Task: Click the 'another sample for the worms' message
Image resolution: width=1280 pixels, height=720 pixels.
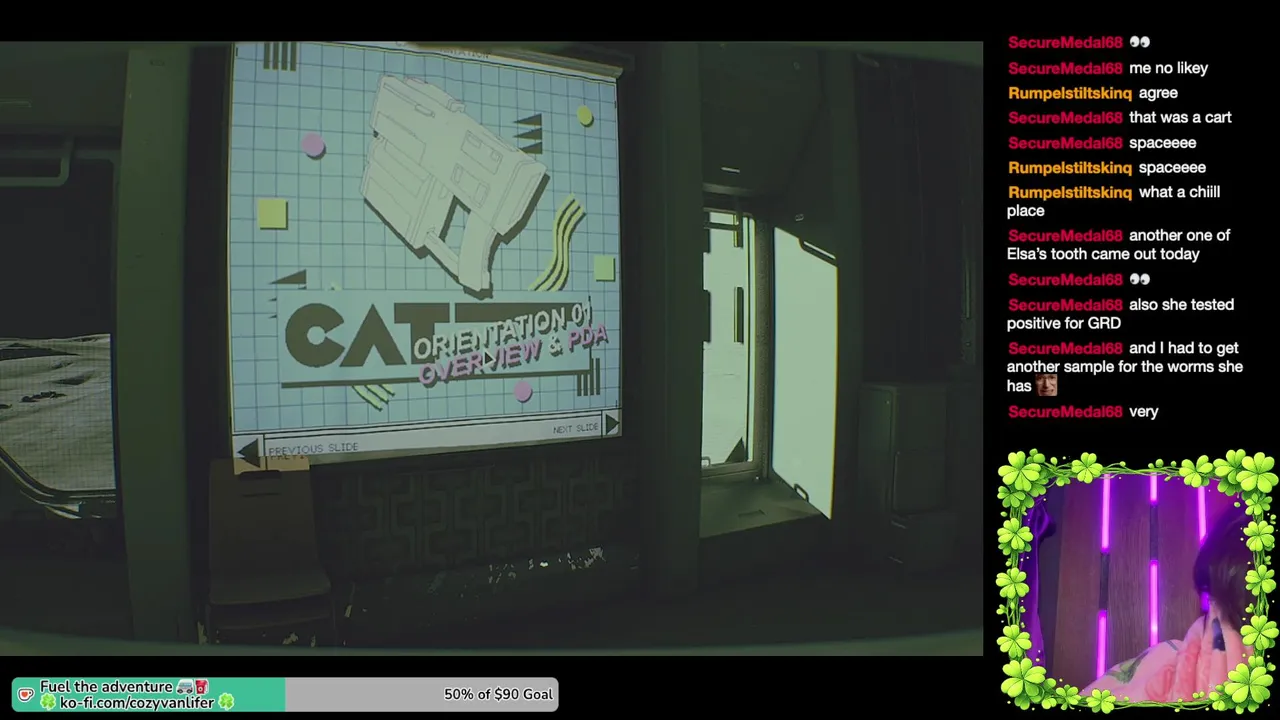Action: point(1125,366)
